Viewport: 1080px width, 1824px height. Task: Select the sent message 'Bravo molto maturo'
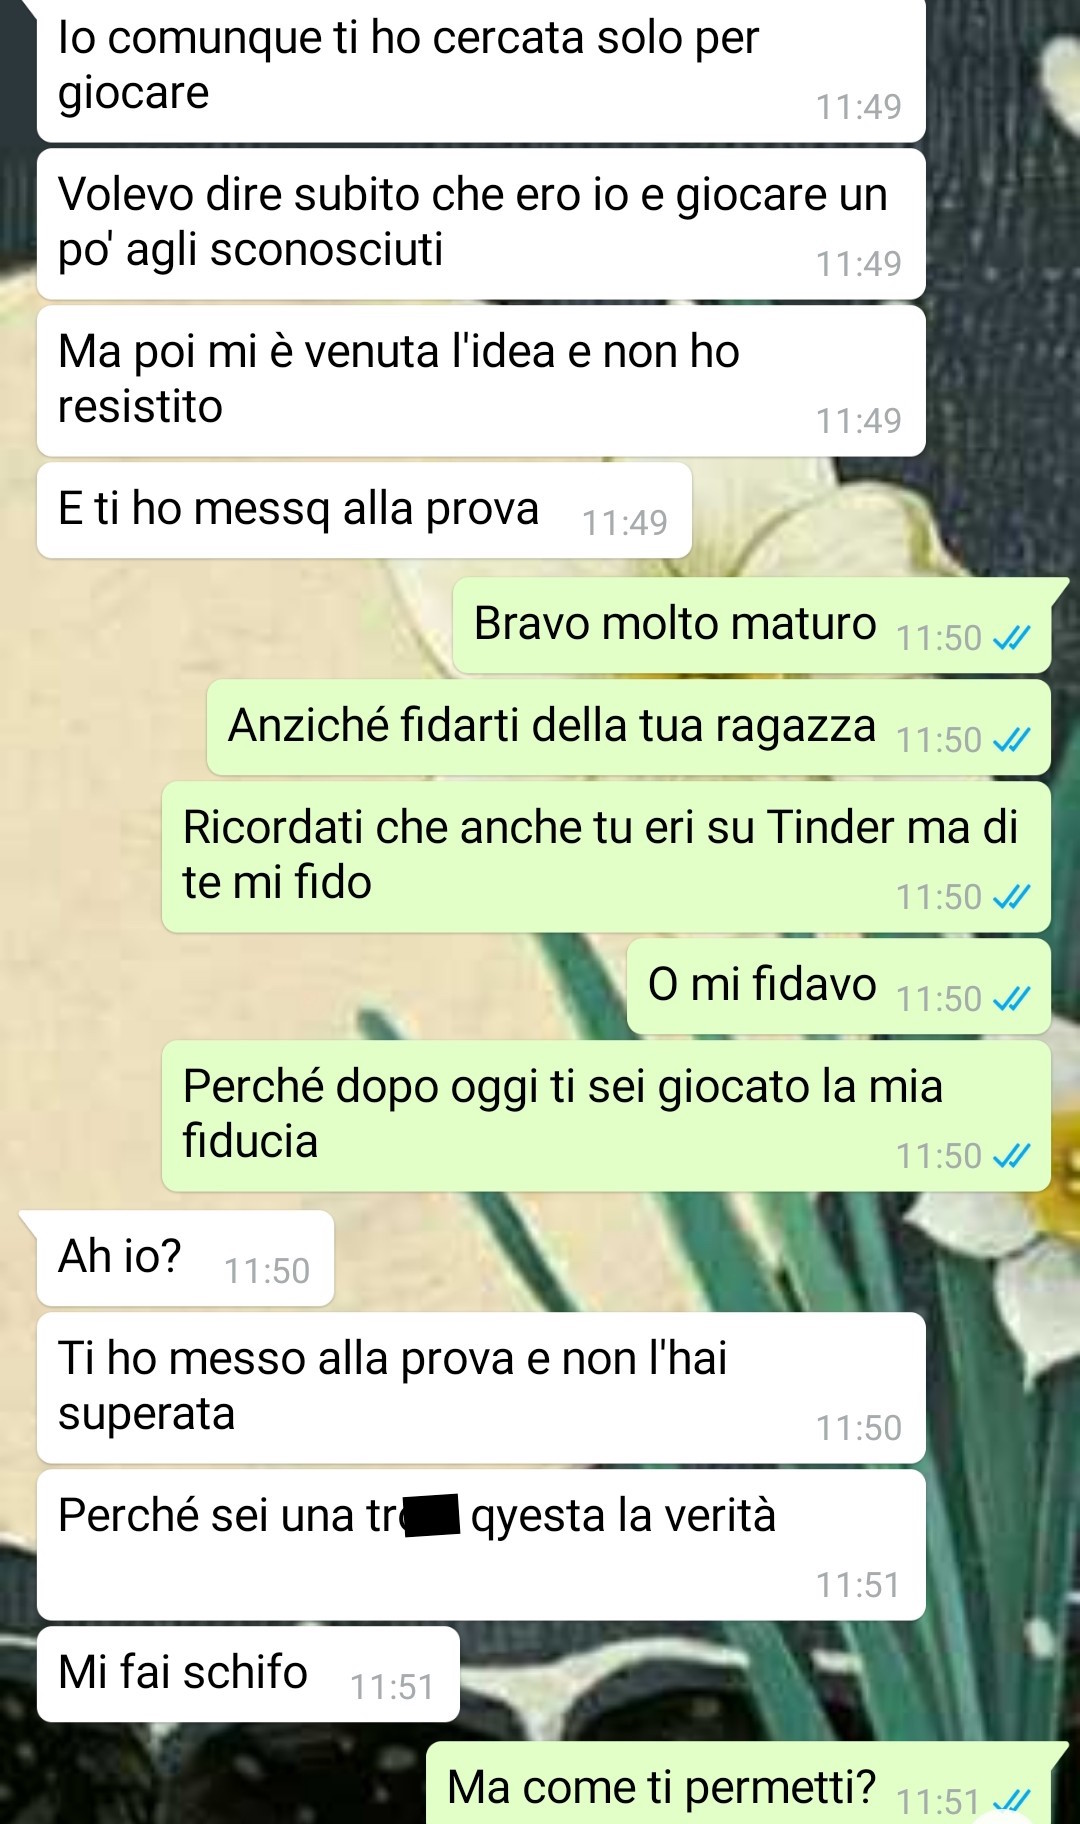click(x=751, y=625)
